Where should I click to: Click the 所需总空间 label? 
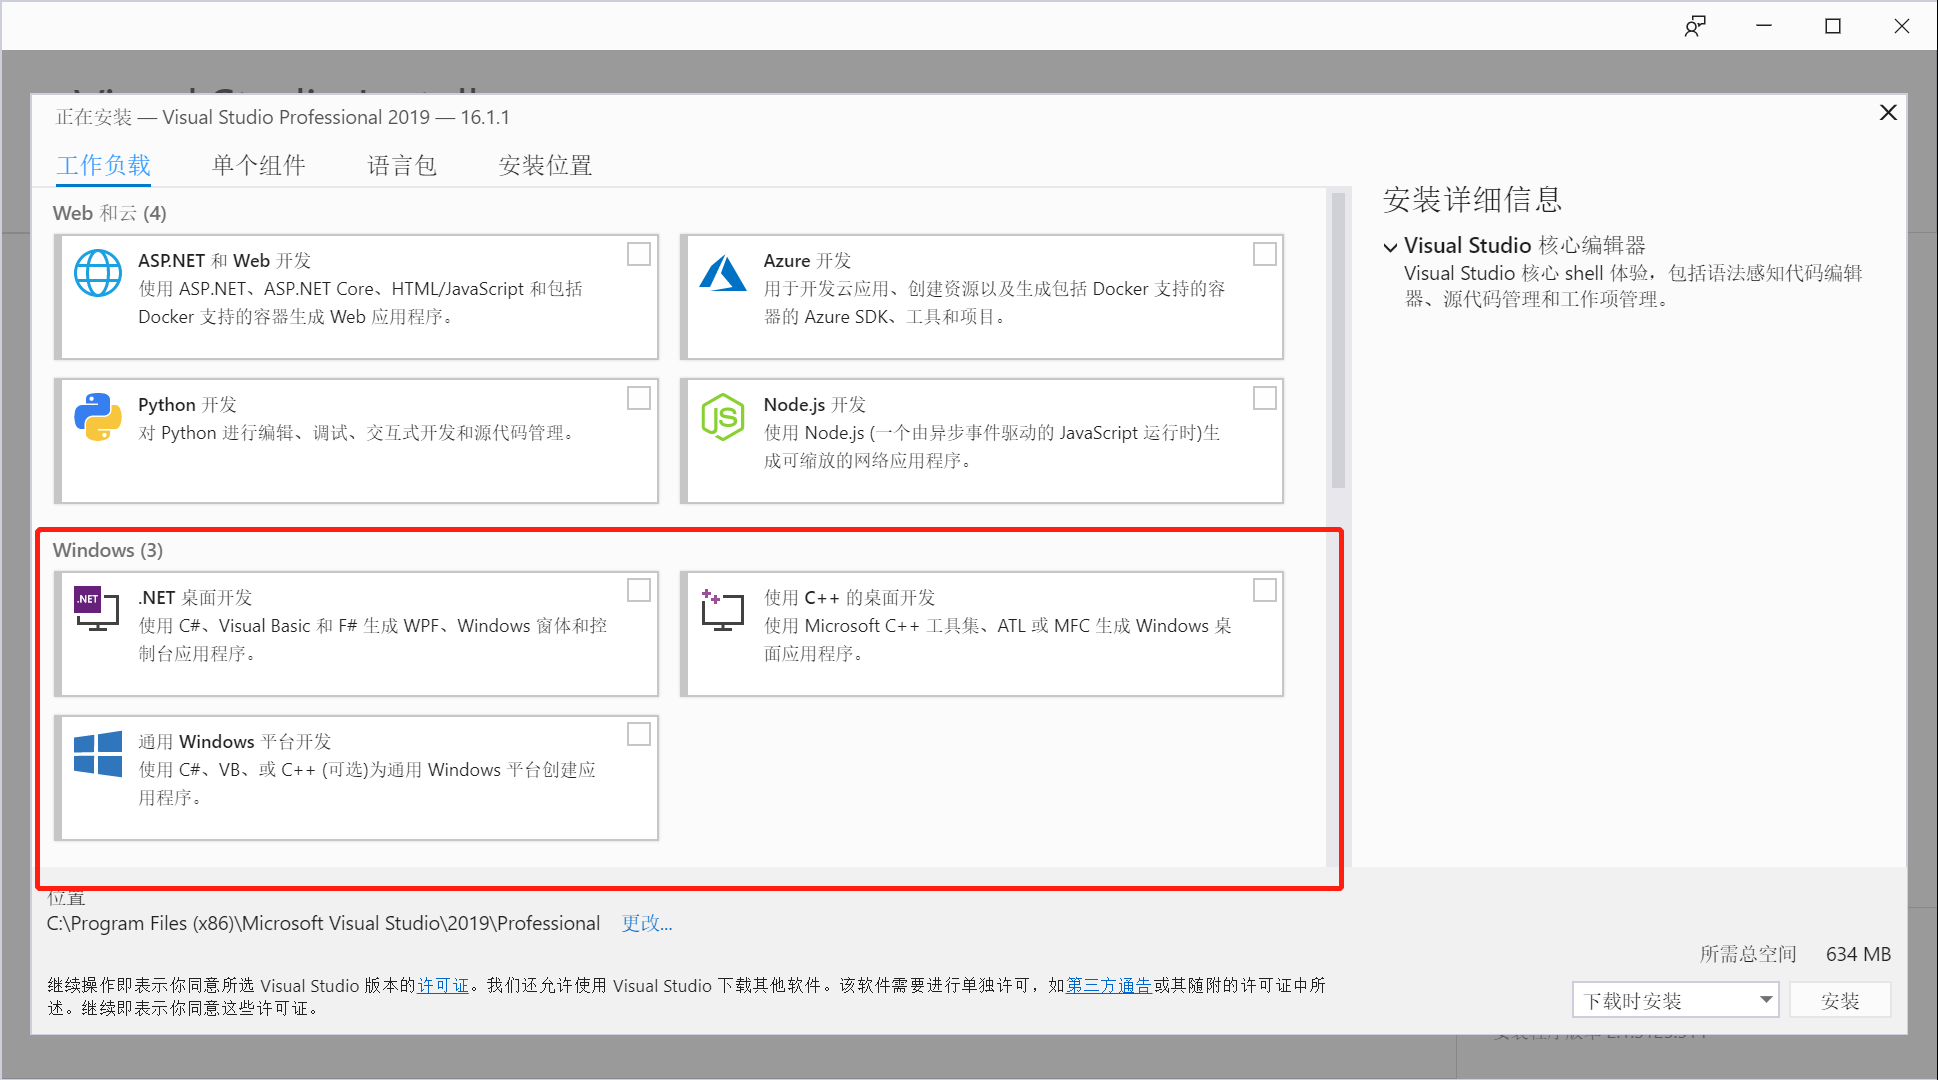(1748, 954)
